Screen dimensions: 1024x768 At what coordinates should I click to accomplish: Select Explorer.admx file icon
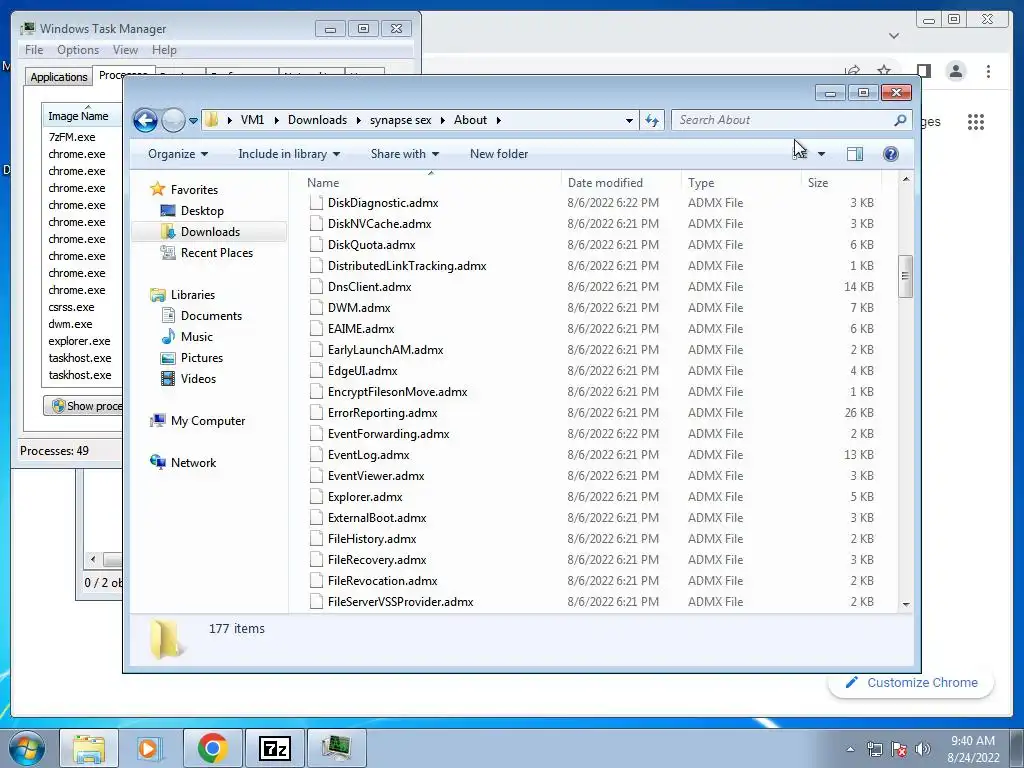click(x=316, y=497)
